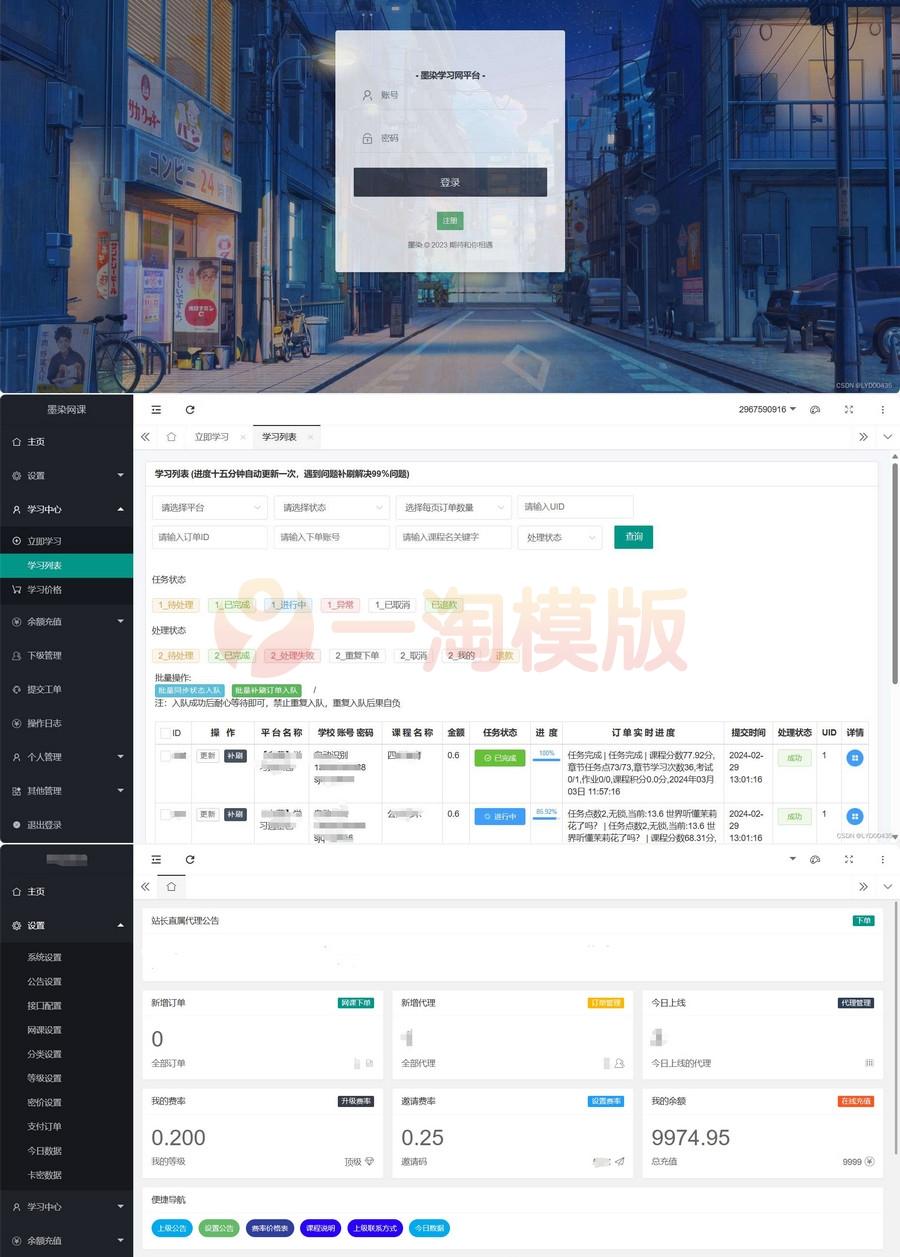Viewport: 900px width, 1257px height.
Task: Click the 主页 home icon in the sidebar
Action: coord(15,441)
